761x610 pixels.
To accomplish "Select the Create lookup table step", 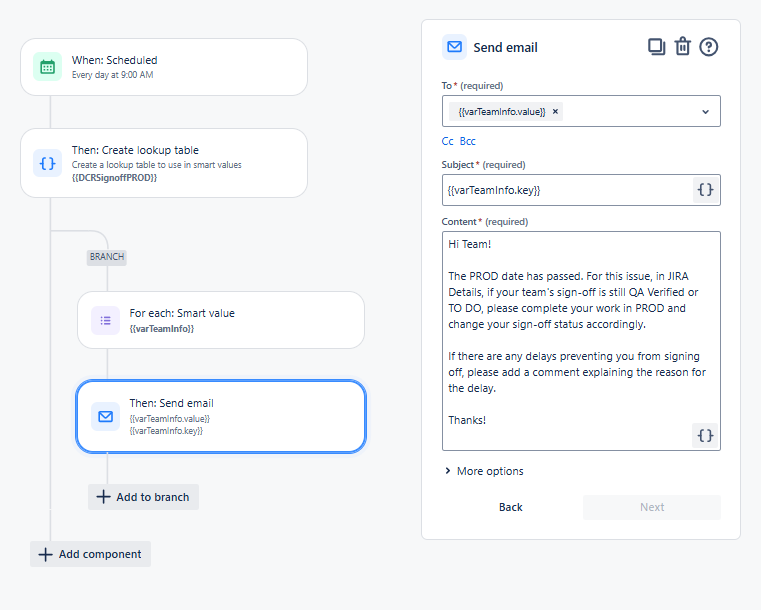I will 164,163.
